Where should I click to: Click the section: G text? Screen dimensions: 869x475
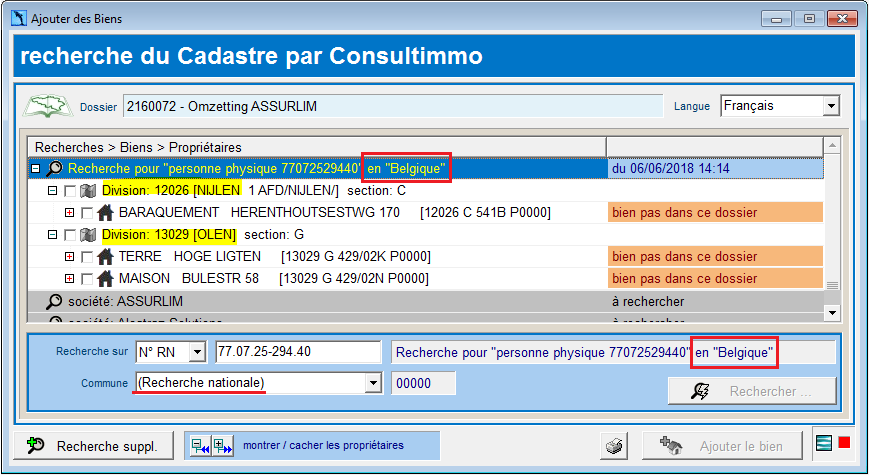pyautogui.click(x=274, y=234)
